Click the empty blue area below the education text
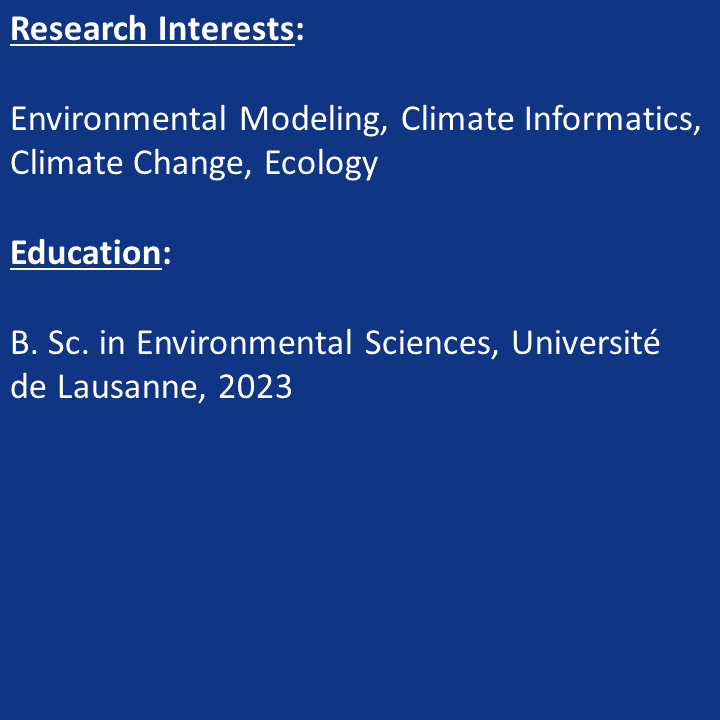 point(360,560)
